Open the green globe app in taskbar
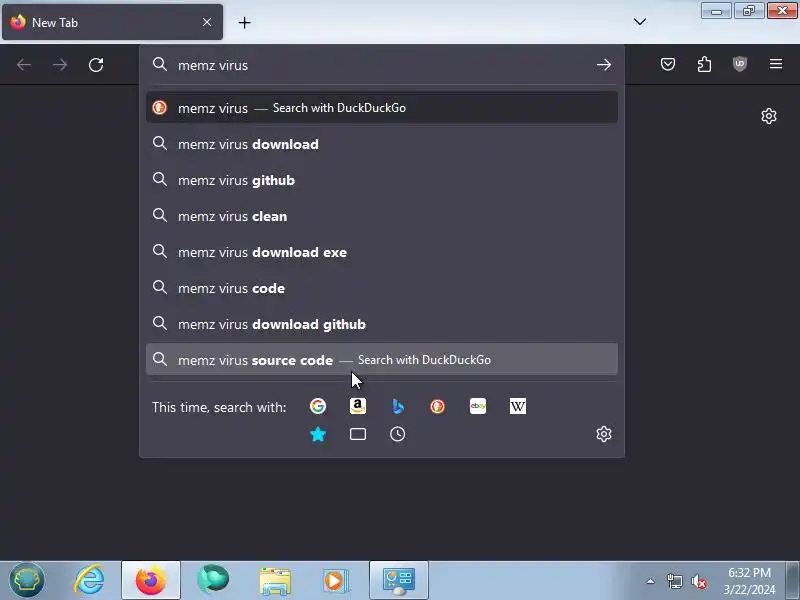Image resolution: width=800 pixels, height=600 pixels. click(x=213, y=580)
